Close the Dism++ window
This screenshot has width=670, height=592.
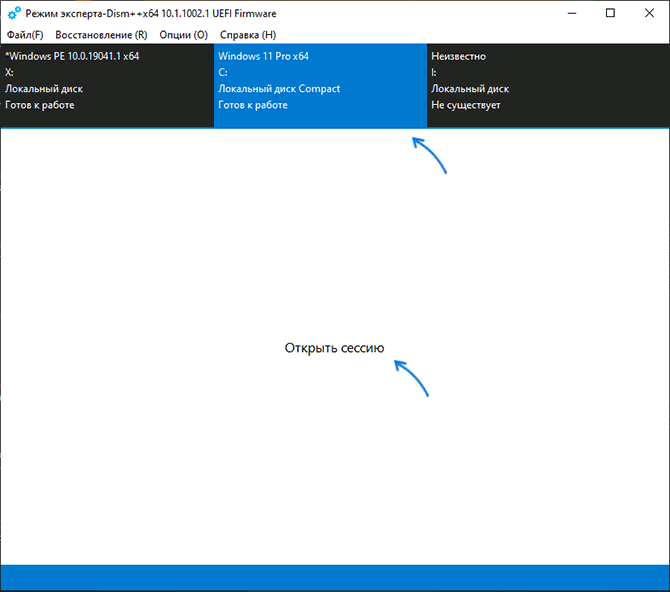click(648, 14)
